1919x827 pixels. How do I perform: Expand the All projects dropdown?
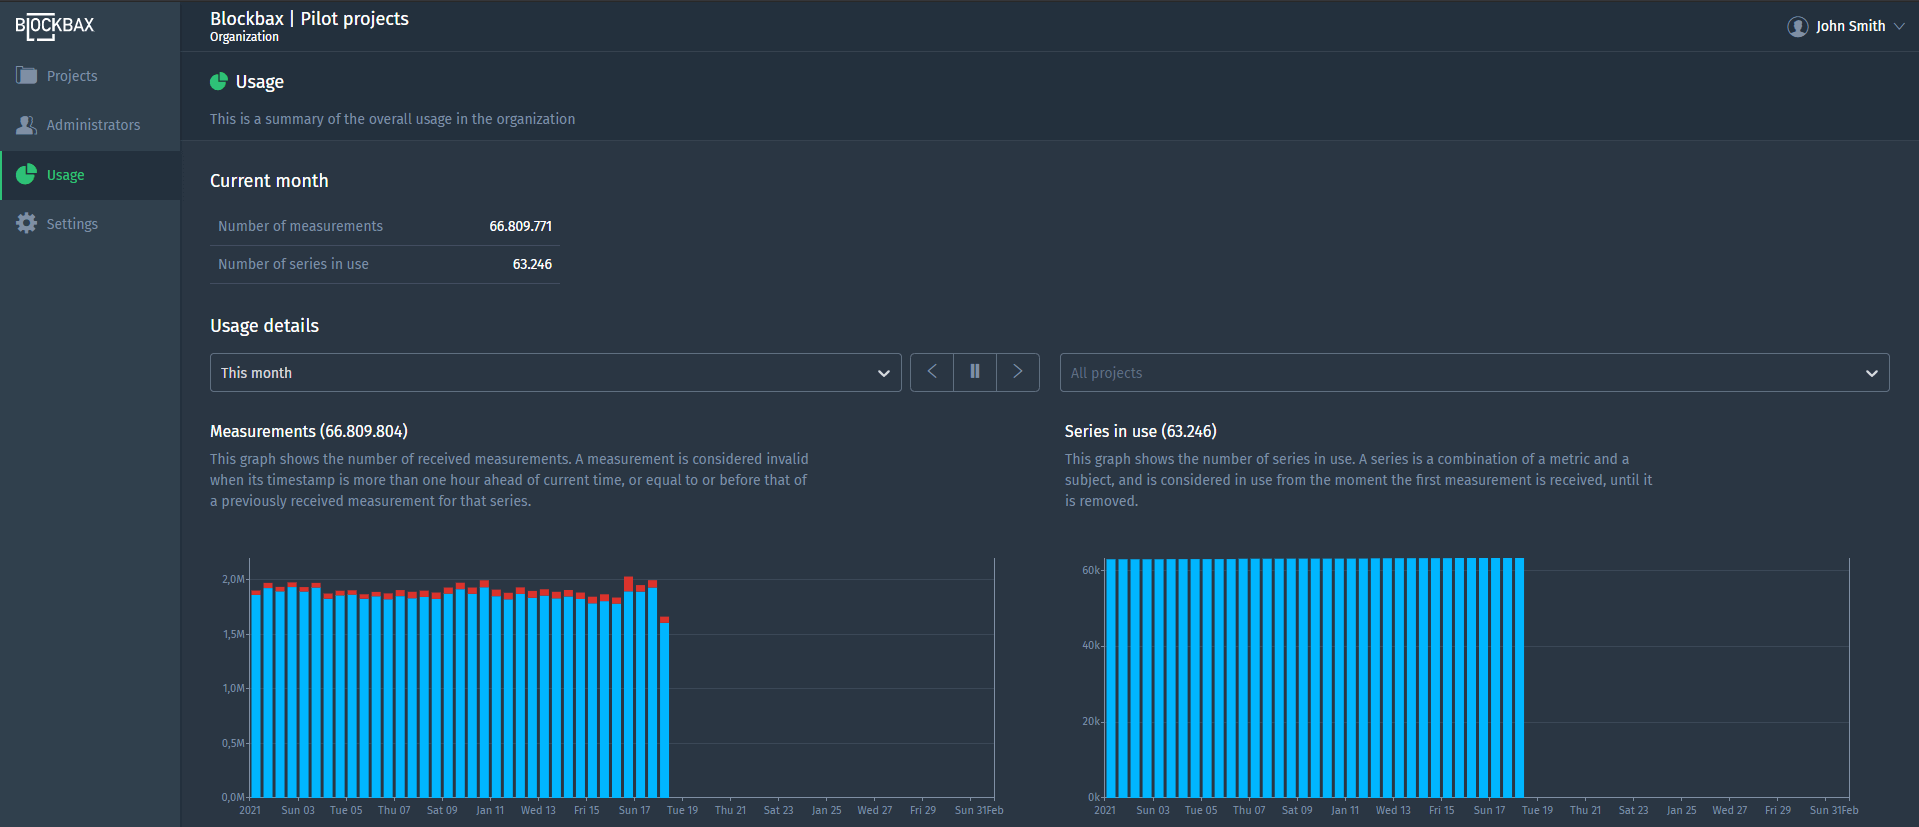1474,372
